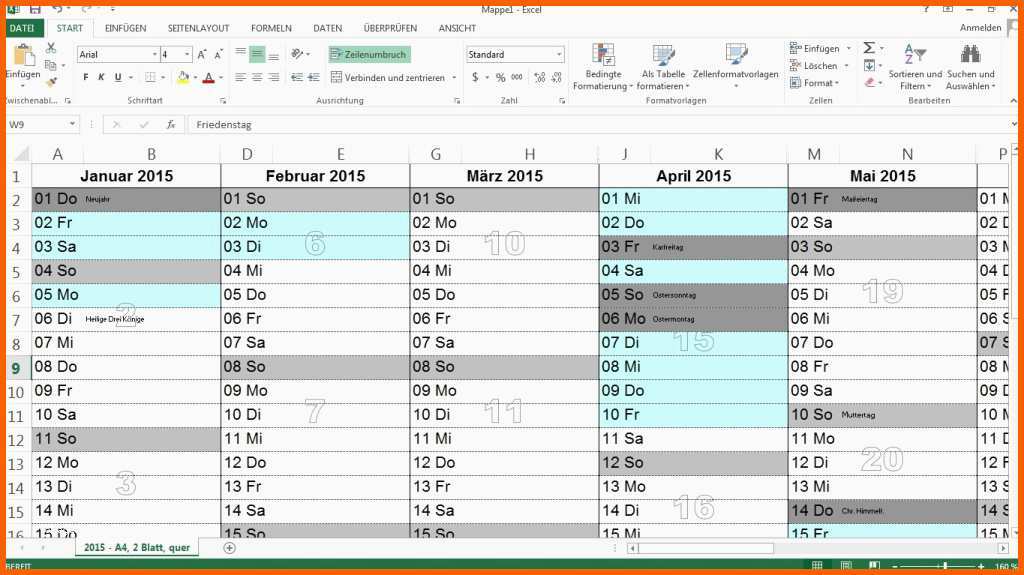Switch to the EINFÜGEN tab

[125, 28]
